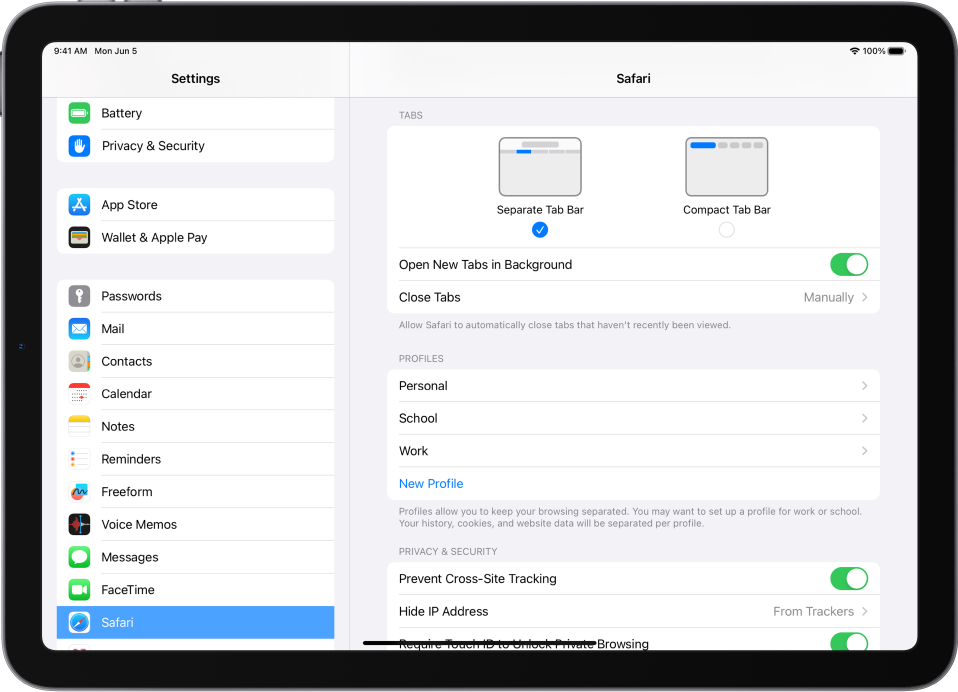Image resolution: width=958 pixels, height=692 pixels.
Task: Open the School profile row
Action: pyautogui.click(x=634, y=418)
